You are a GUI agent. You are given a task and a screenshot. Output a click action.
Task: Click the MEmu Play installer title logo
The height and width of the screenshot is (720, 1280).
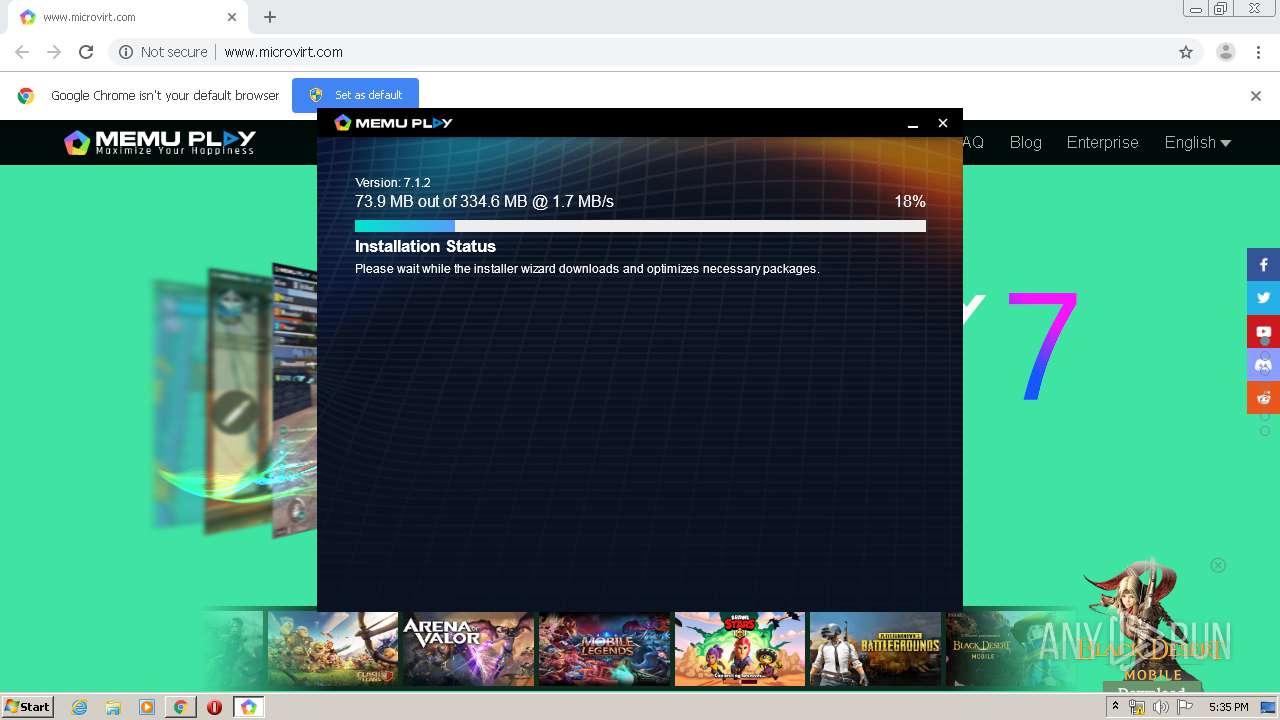tap(393, 122)
